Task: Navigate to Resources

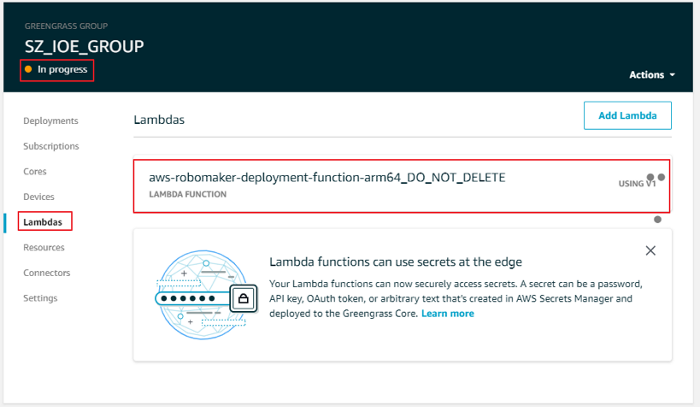Action: (44, 248)
